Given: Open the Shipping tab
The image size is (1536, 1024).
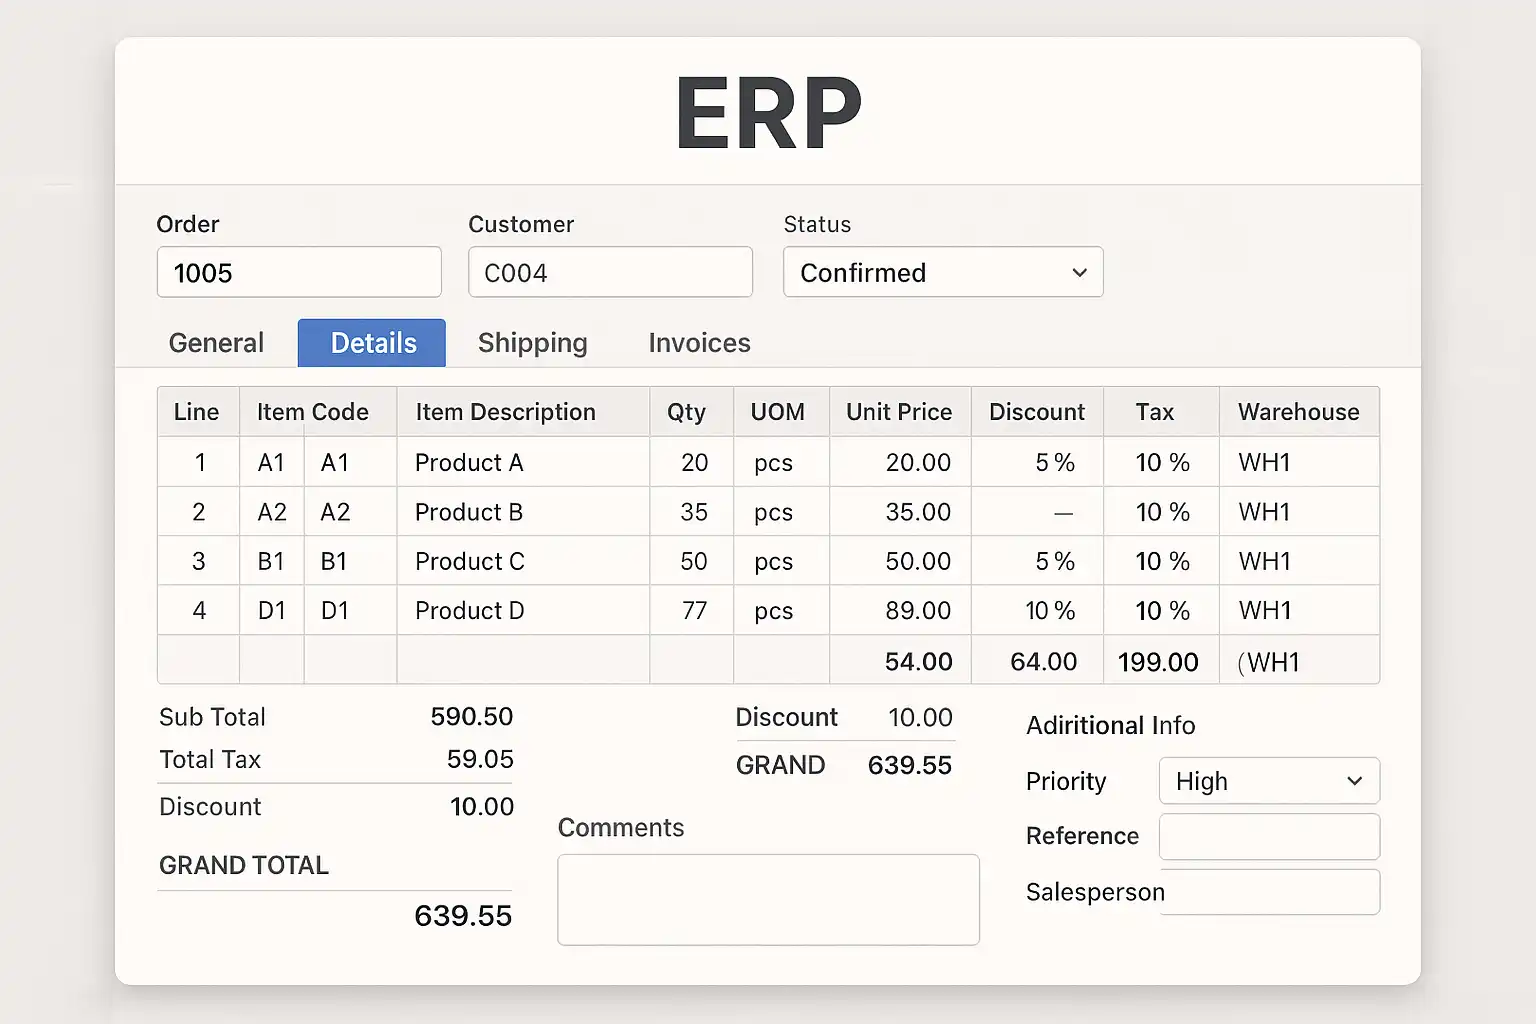Looking at the screenshot, I should pos(532,343).
